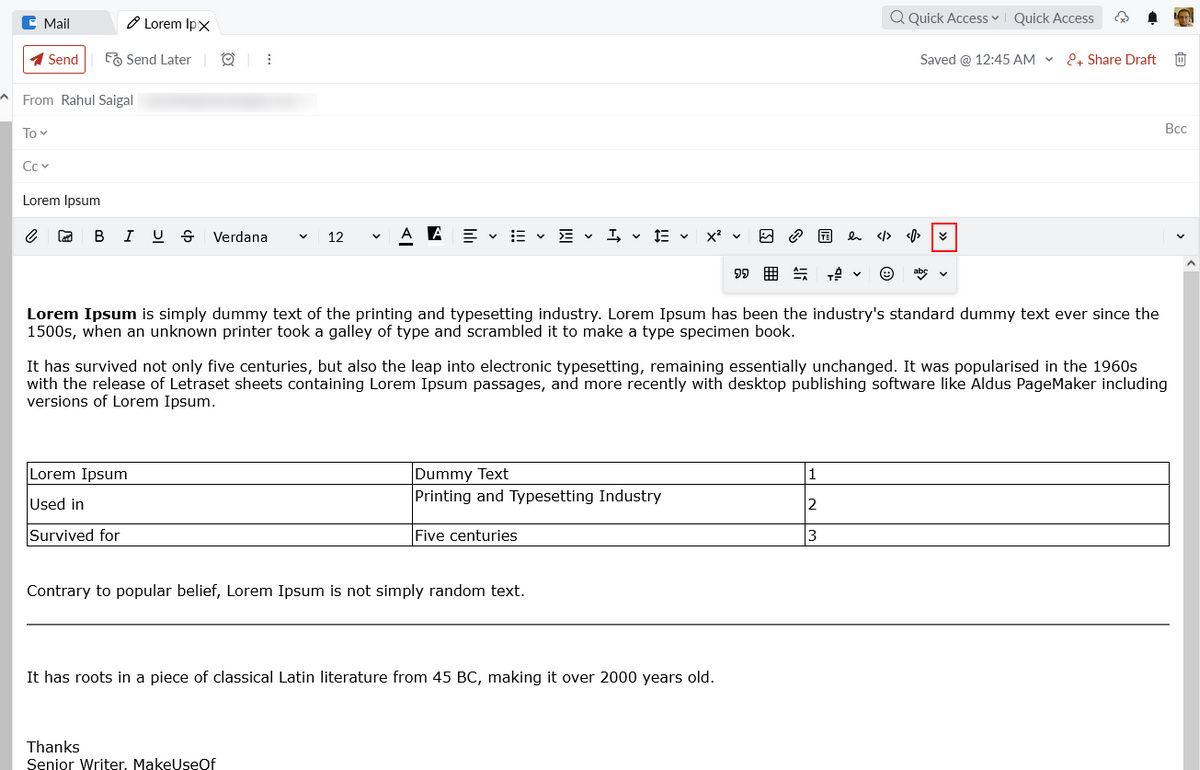The width and height of the screenshot is (1200, 770).
Task: Choose font text color
Action: pos(406,235)
